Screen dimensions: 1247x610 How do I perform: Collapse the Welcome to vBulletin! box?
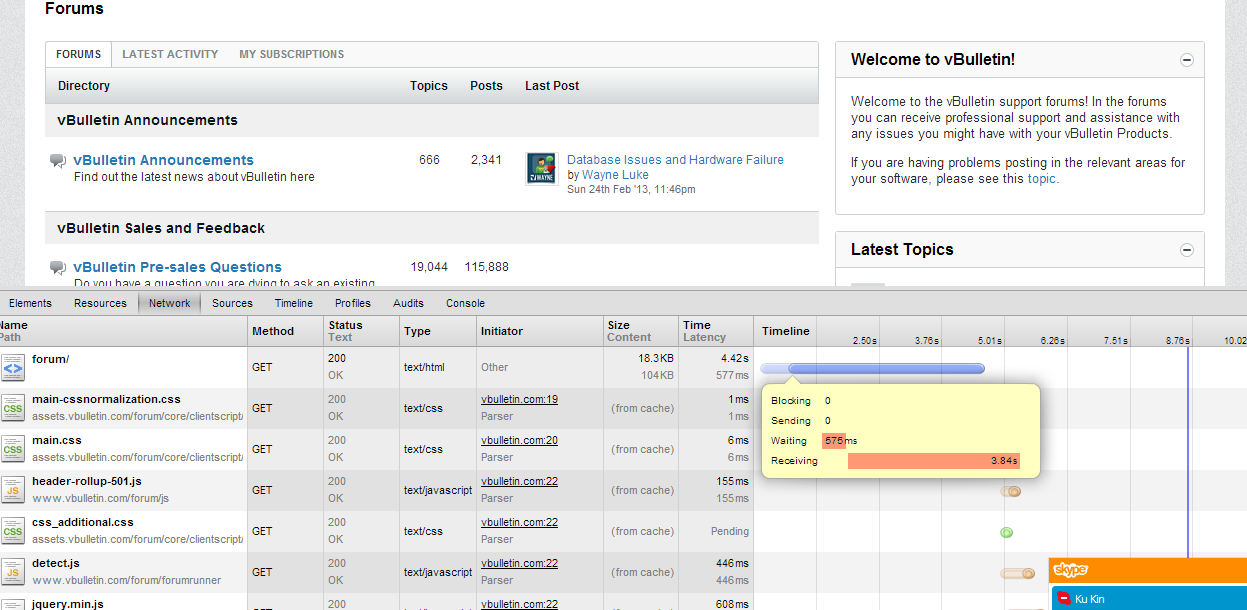1187,60
